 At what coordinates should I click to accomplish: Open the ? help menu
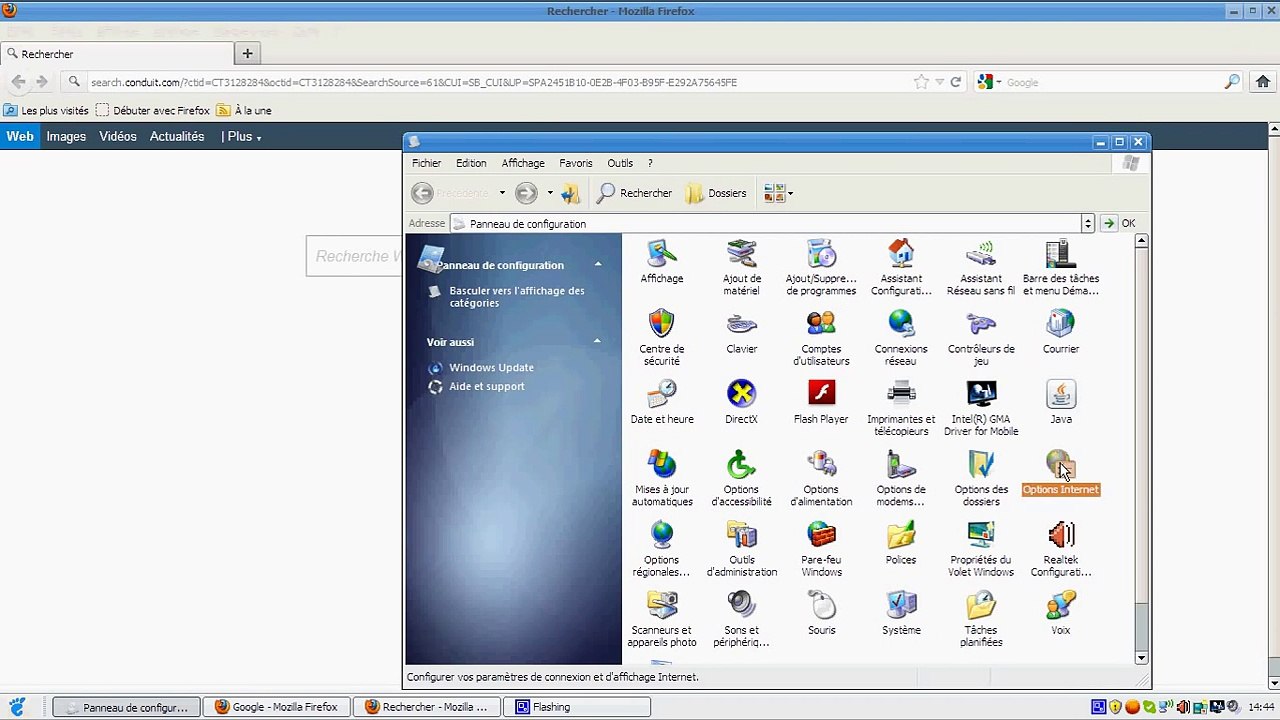tap(650, 163)
